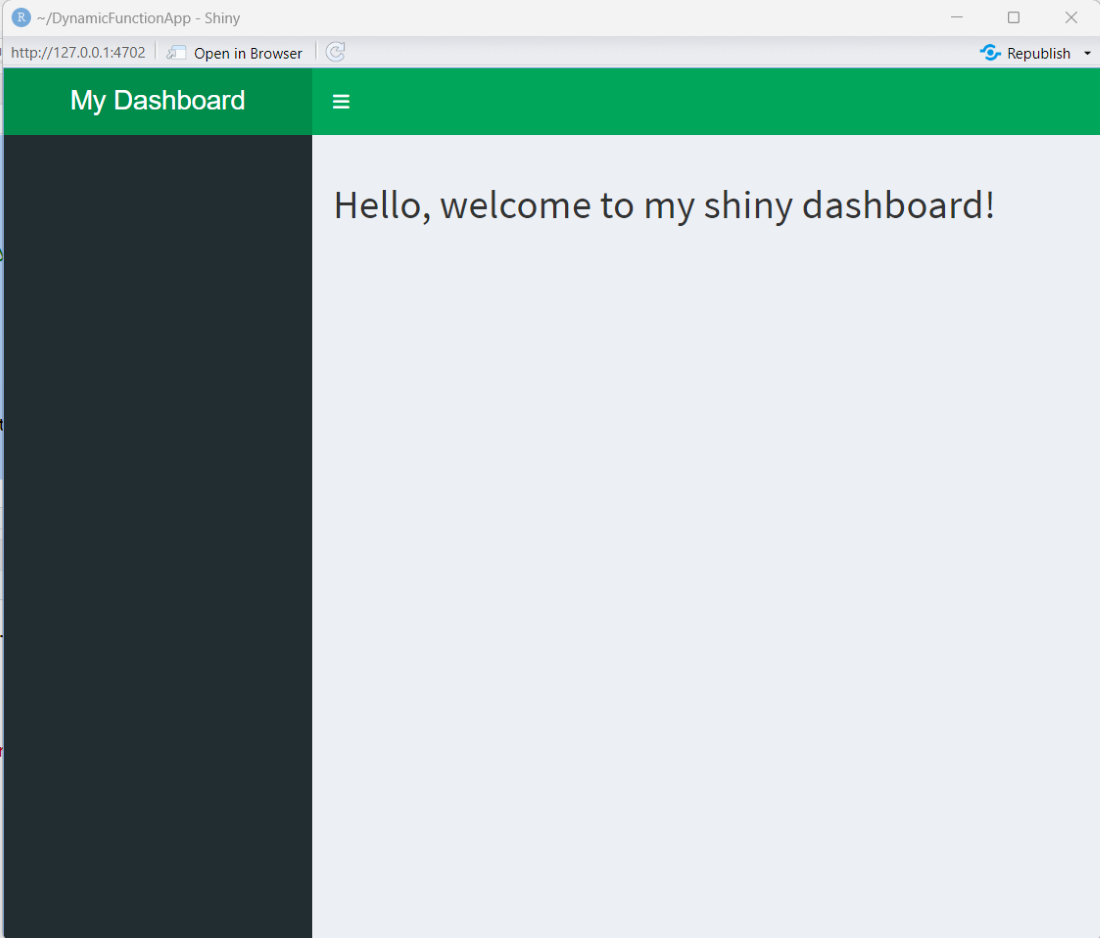
Task: Click the welcome heading text
Action: tap(664, 206)
